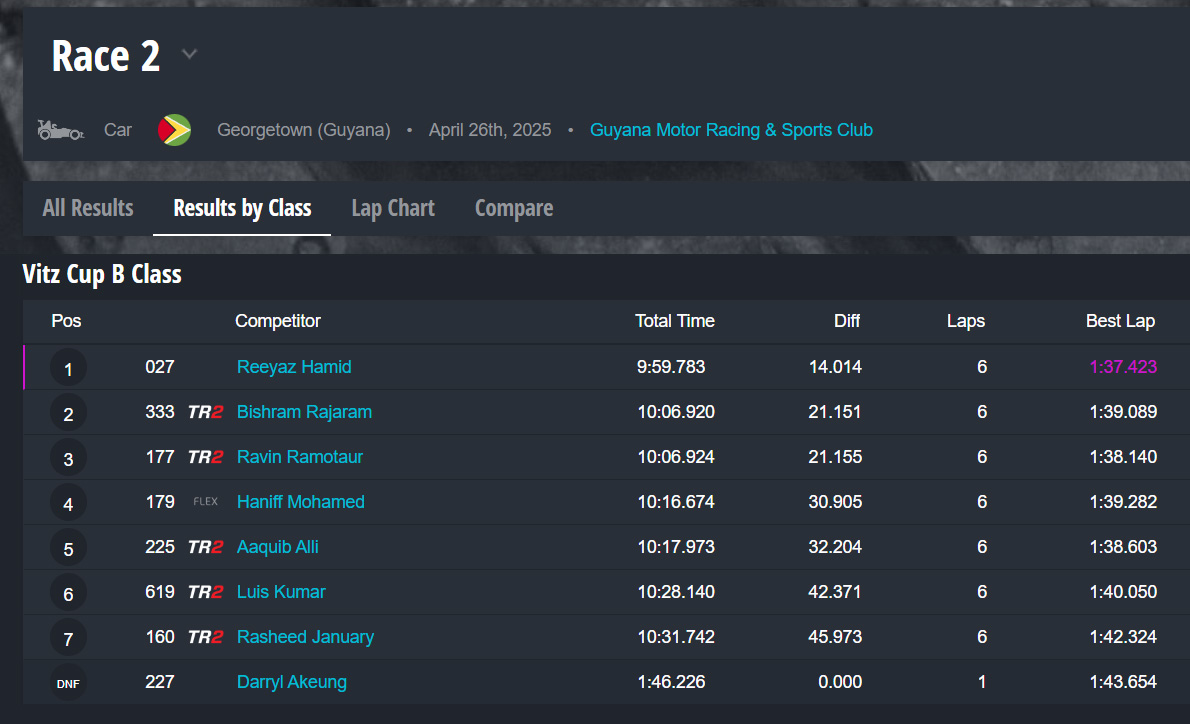Screen dimensions: 1190x724
Task: Click Rasheed January's name link
Action: pos(305,637)
